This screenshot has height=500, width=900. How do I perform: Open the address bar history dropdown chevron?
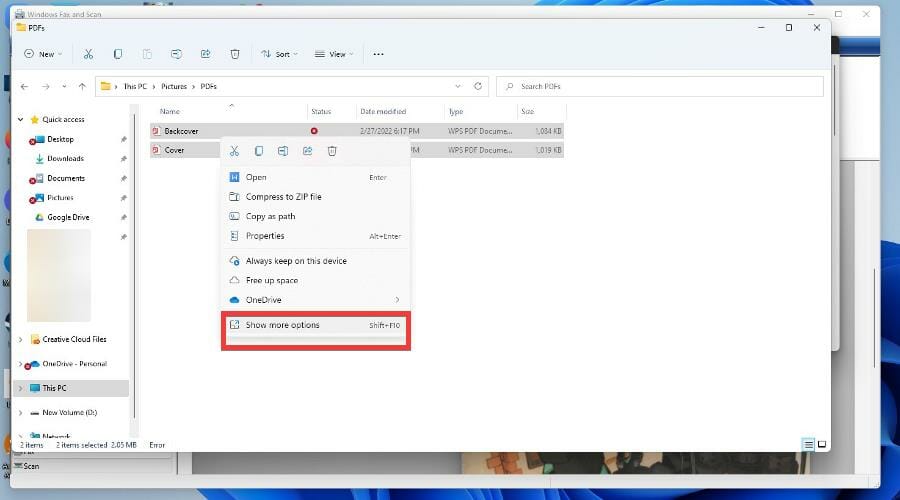(457, 86)
